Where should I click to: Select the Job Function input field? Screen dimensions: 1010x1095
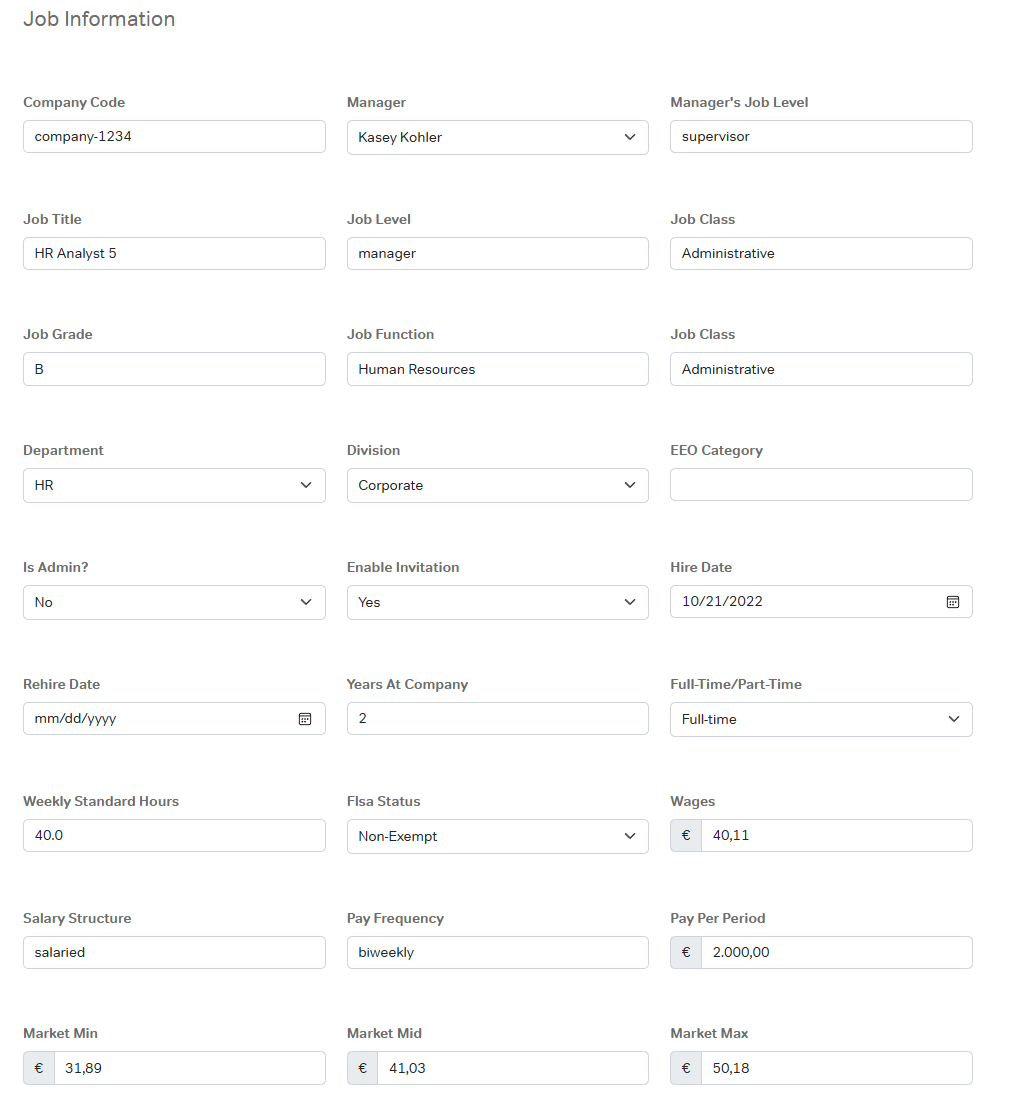tap(497, 369)
